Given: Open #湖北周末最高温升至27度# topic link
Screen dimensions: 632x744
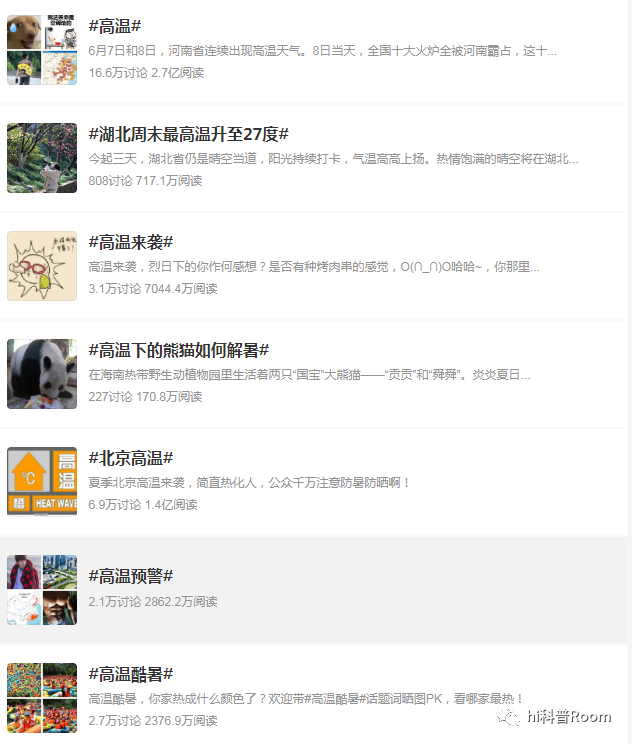Looking at the screenshot, I should tap(188, 134).
